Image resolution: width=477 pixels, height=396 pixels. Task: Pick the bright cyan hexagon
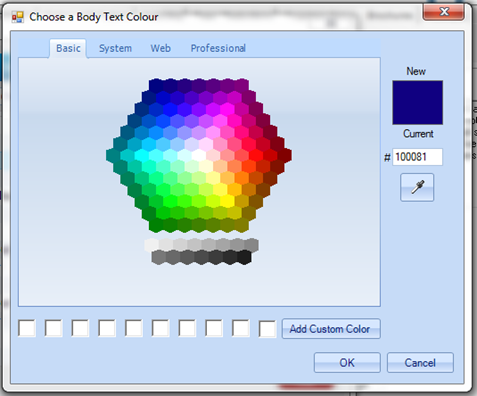[x=142, y=156]
